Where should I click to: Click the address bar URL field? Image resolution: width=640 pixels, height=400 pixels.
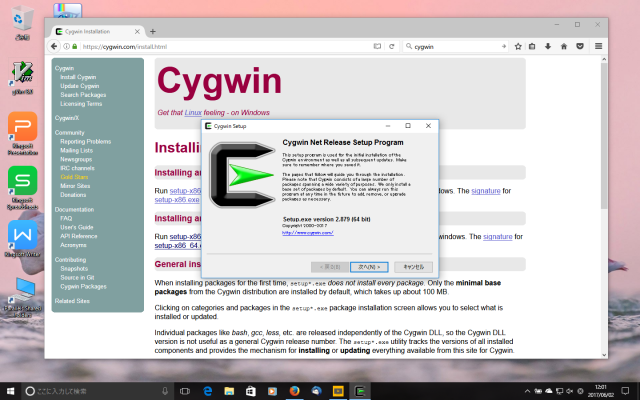[224, 47]
